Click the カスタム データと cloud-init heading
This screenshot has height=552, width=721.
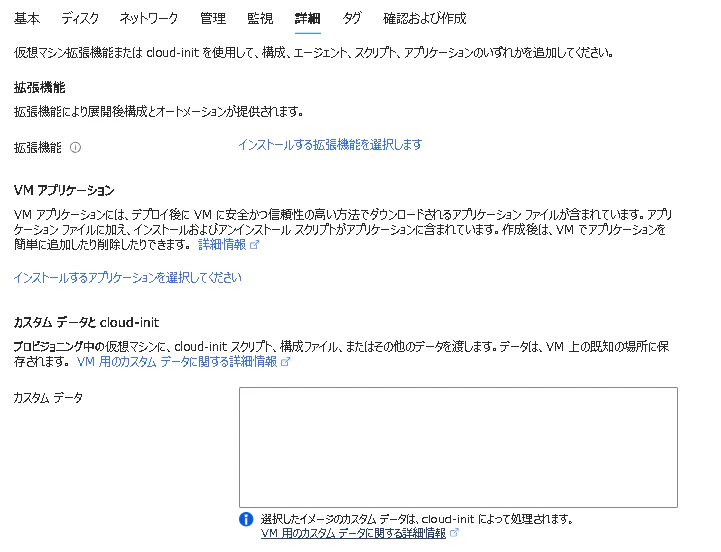click(86, 322)
